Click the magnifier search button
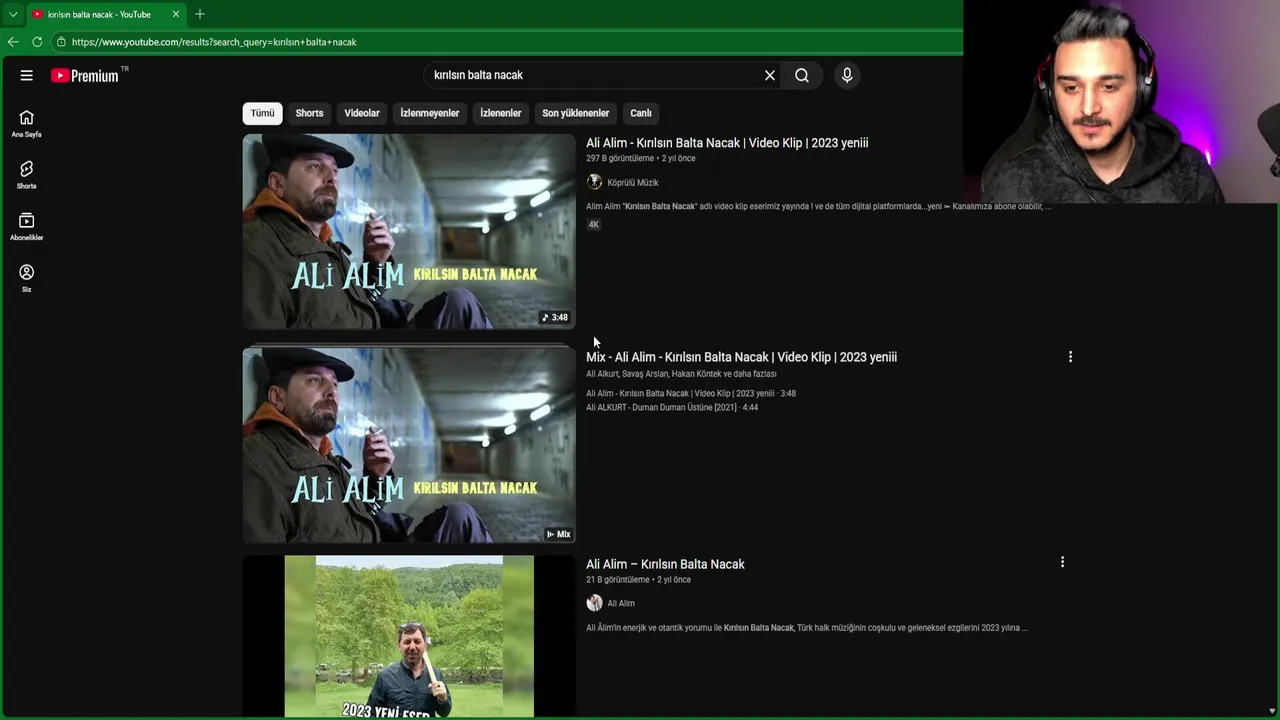The height and width of the screenshot is (720, 1280). pos(802,75)
